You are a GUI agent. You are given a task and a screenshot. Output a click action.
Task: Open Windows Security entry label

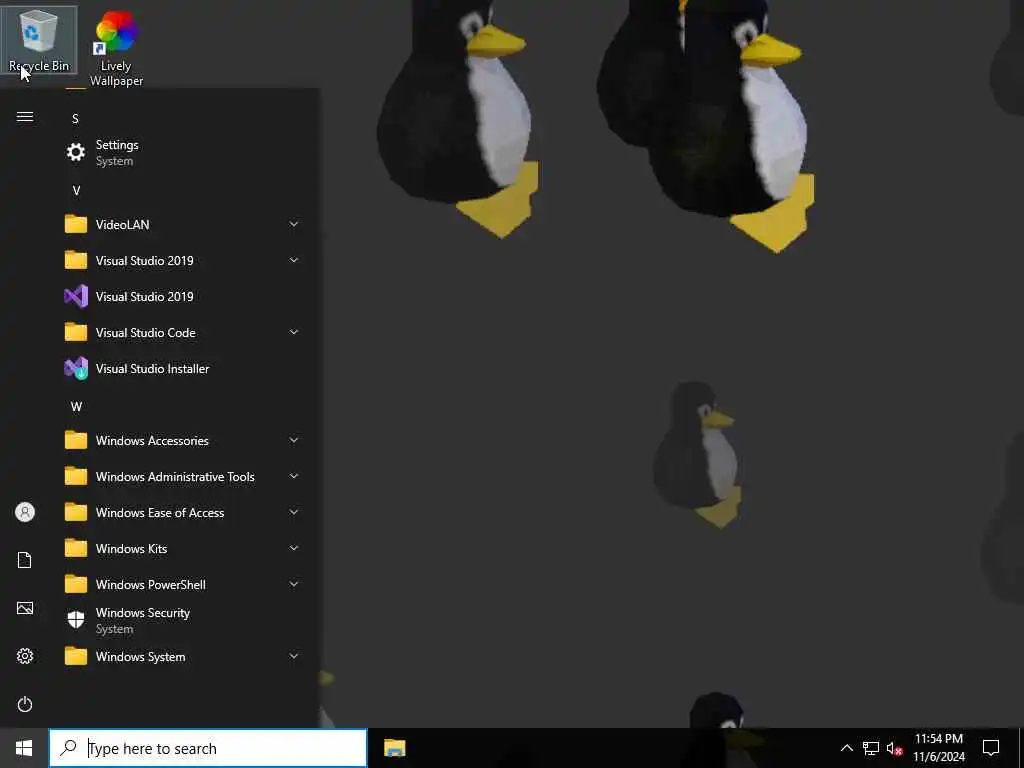pos(143,613)
